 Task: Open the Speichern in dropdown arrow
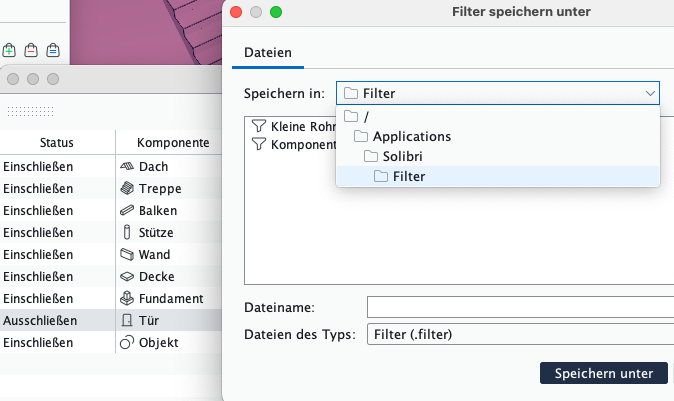(x=650, y=93)
